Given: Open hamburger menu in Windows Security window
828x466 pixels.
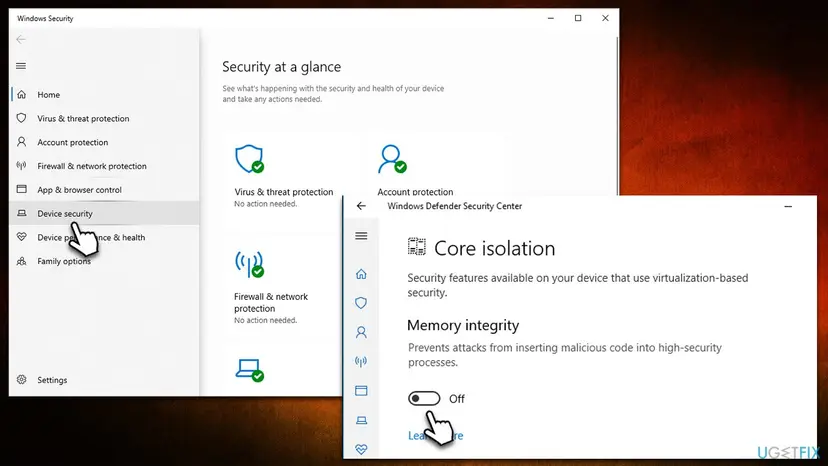Looking at the screenshot, I should pyautogui.click(x=21, y=66).
